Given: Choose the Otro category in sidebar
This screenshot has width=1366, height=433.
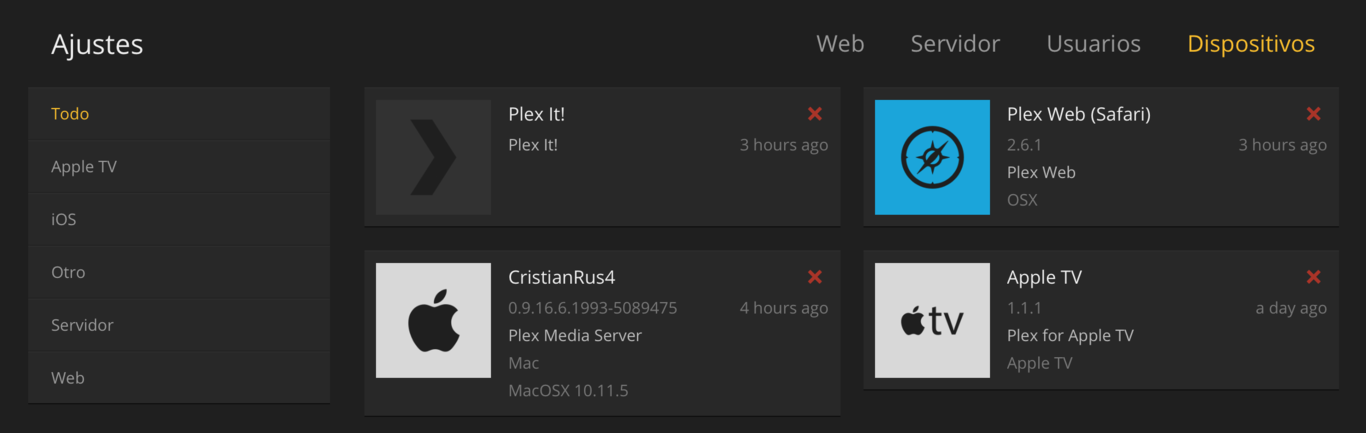Looking at the screenshot, I should point(179,272).
